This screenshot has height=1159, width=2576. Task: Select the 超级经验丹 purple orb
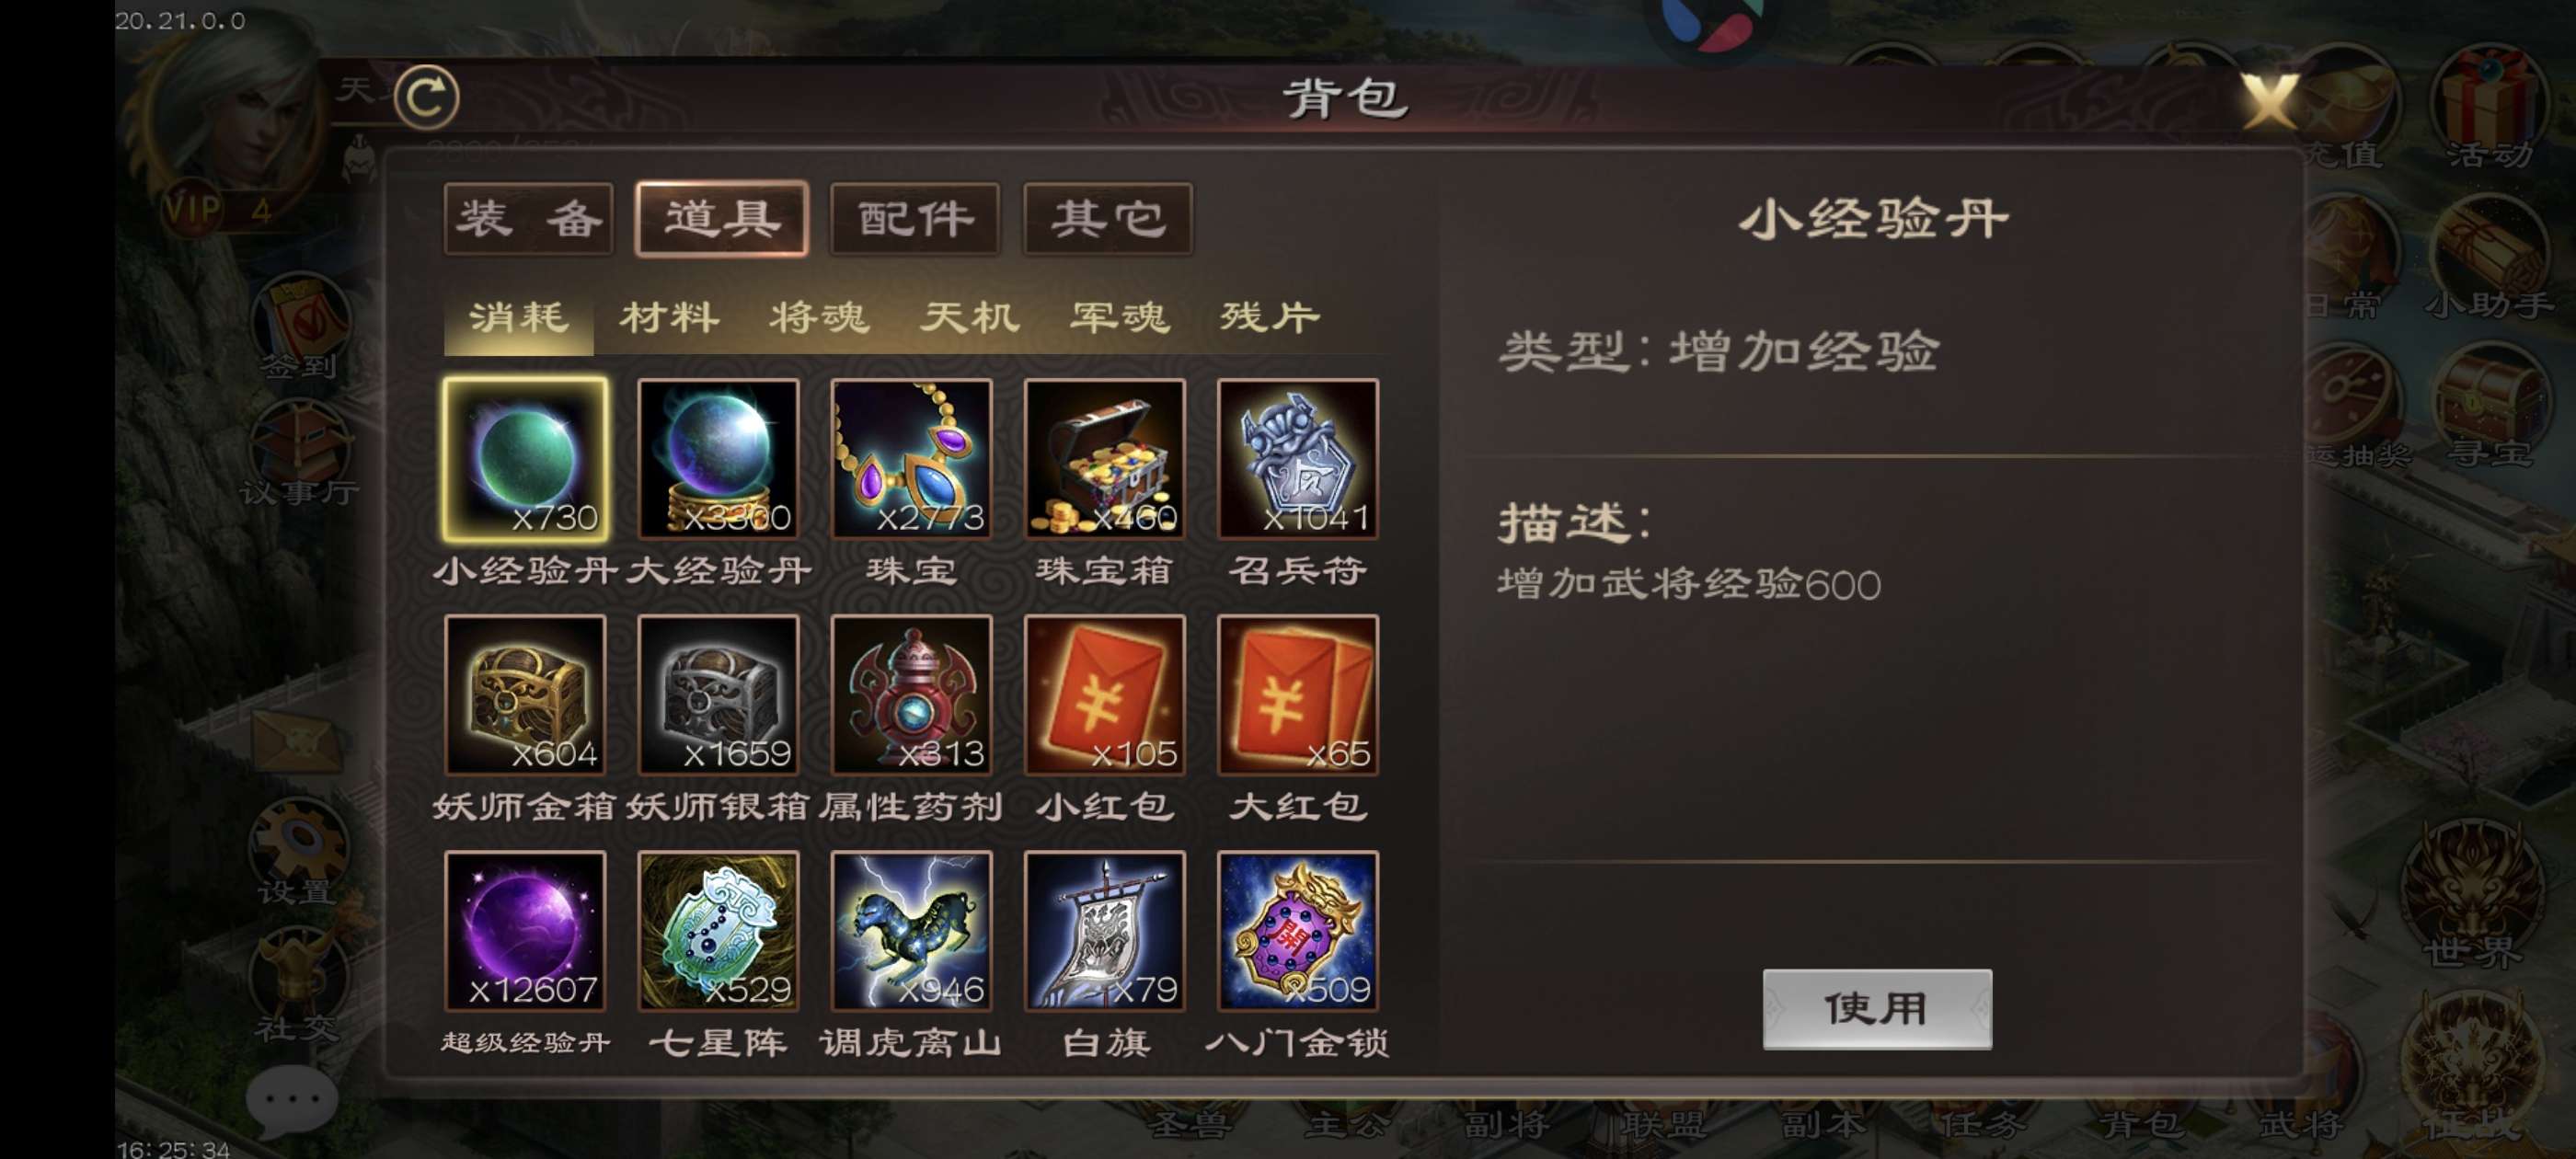tap(525, 931)
